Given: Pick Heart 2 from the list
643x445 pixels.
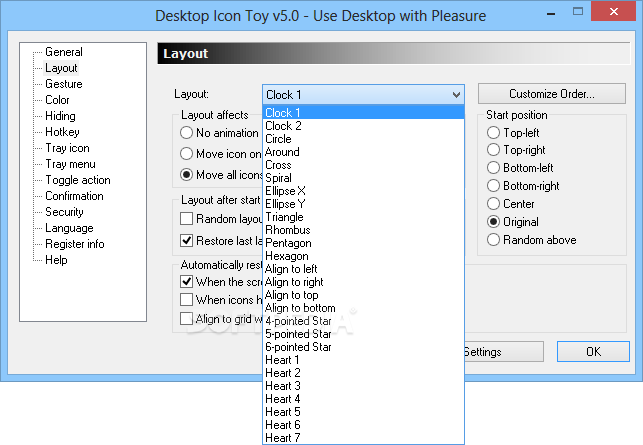Looking at the screenshot, I should point(363,373).
